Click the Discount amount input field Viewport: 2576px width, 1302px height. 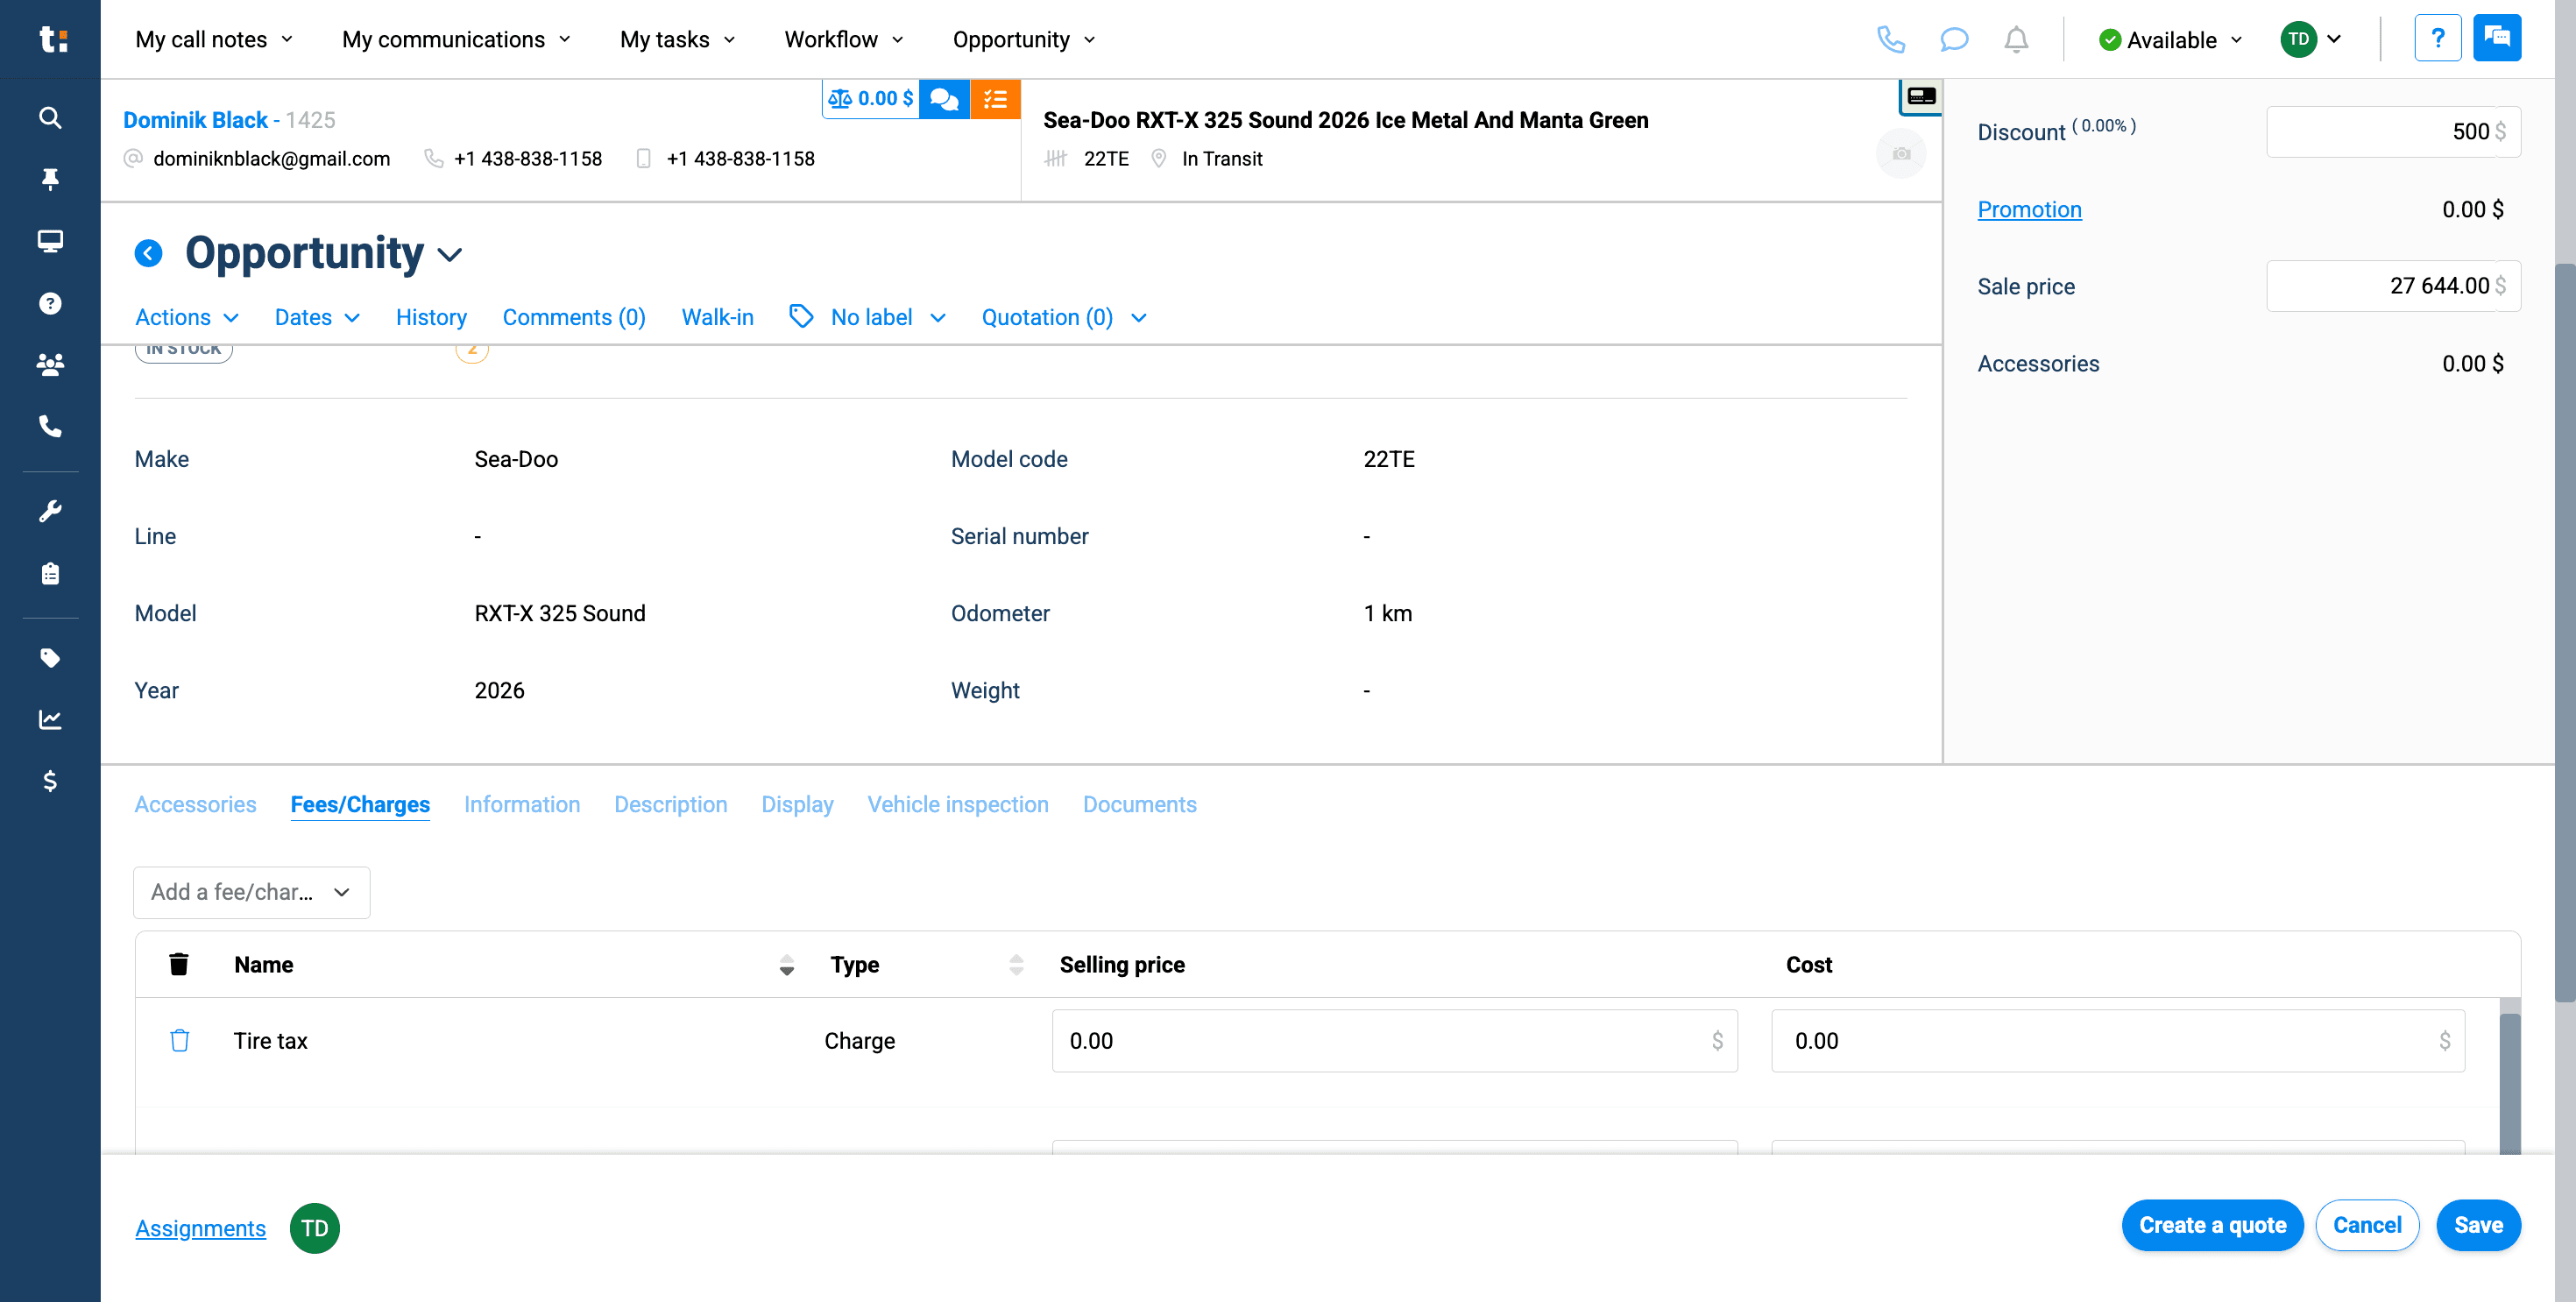[2392, 131]
